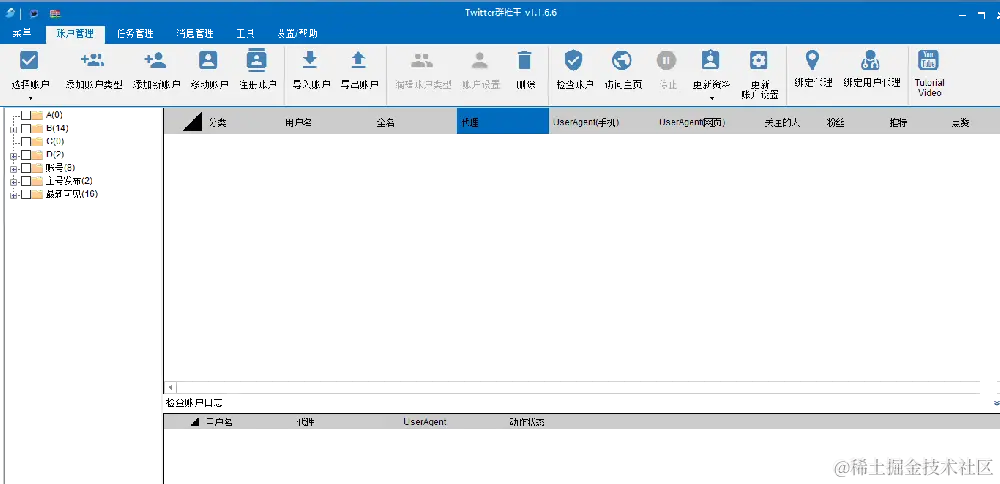
Task: Switch to the Account Management (账户管理) tab
Action: tap(75, 34)
